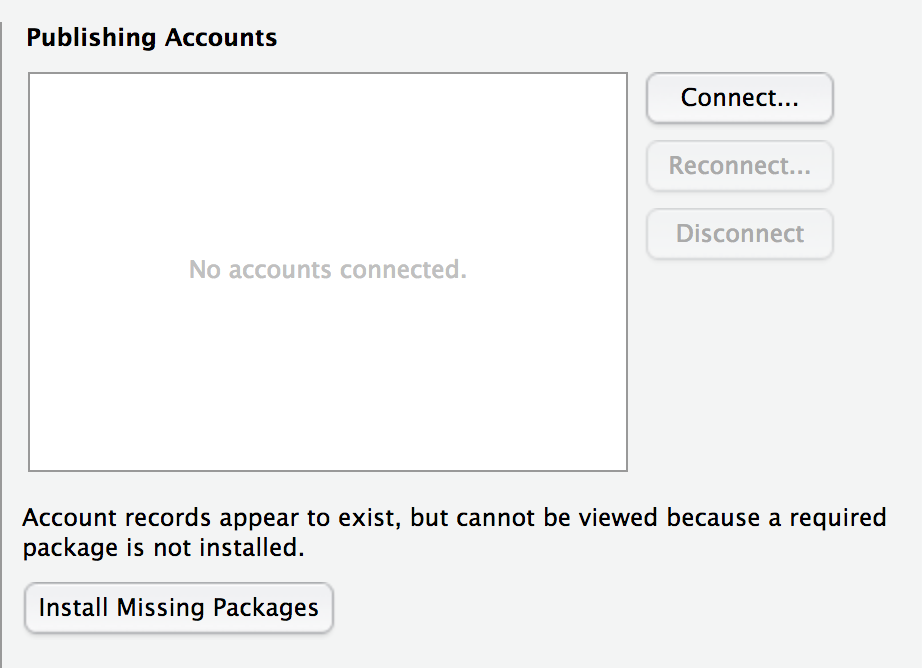Click the Connect... button
This screenshot has width=922, height=668.
click(x=739, y=98)
